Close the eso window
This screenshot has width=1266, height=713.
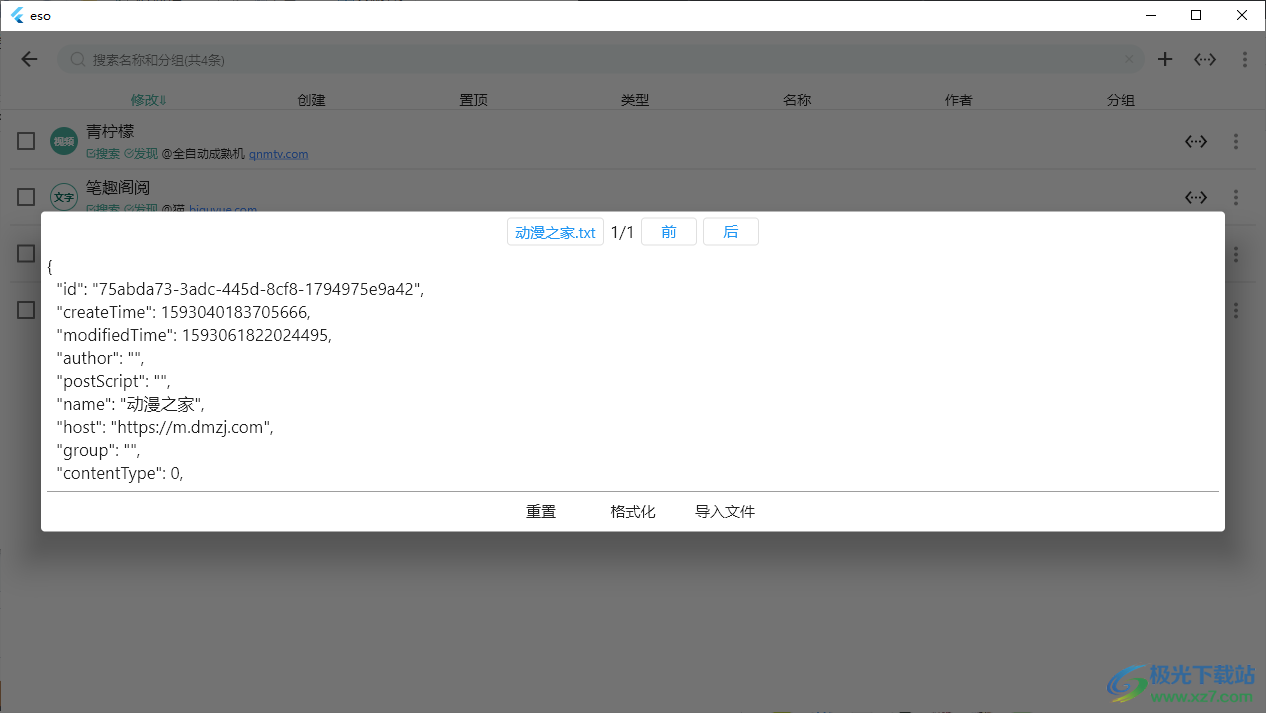[x=1242, y=15]
